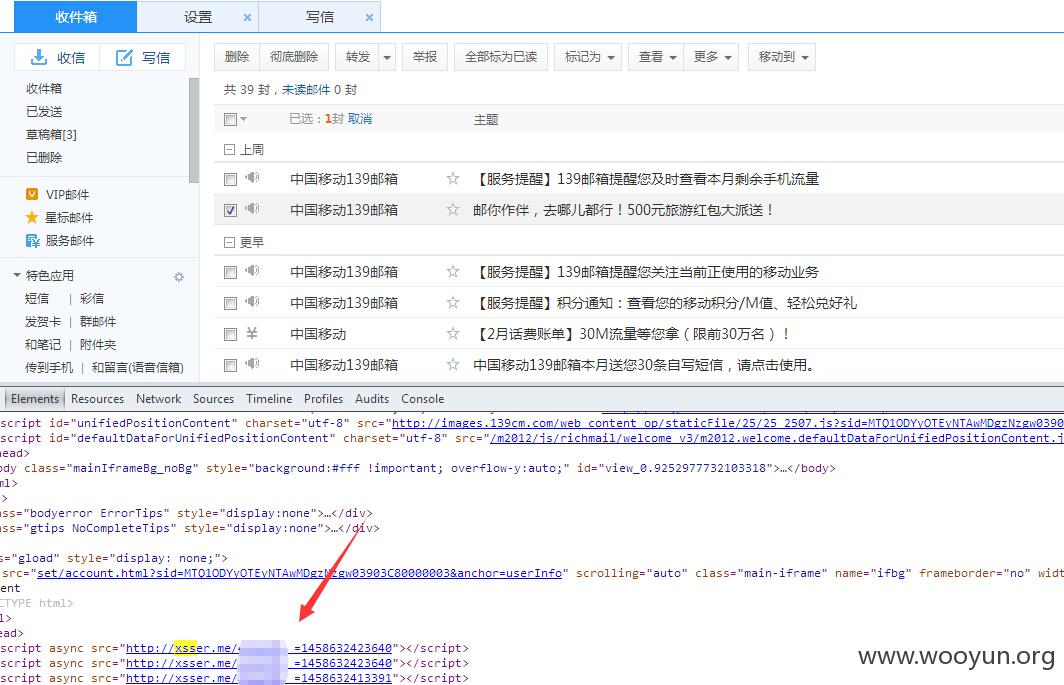Click the 转发 button
1064x685 pixels.
click(358, 57)
